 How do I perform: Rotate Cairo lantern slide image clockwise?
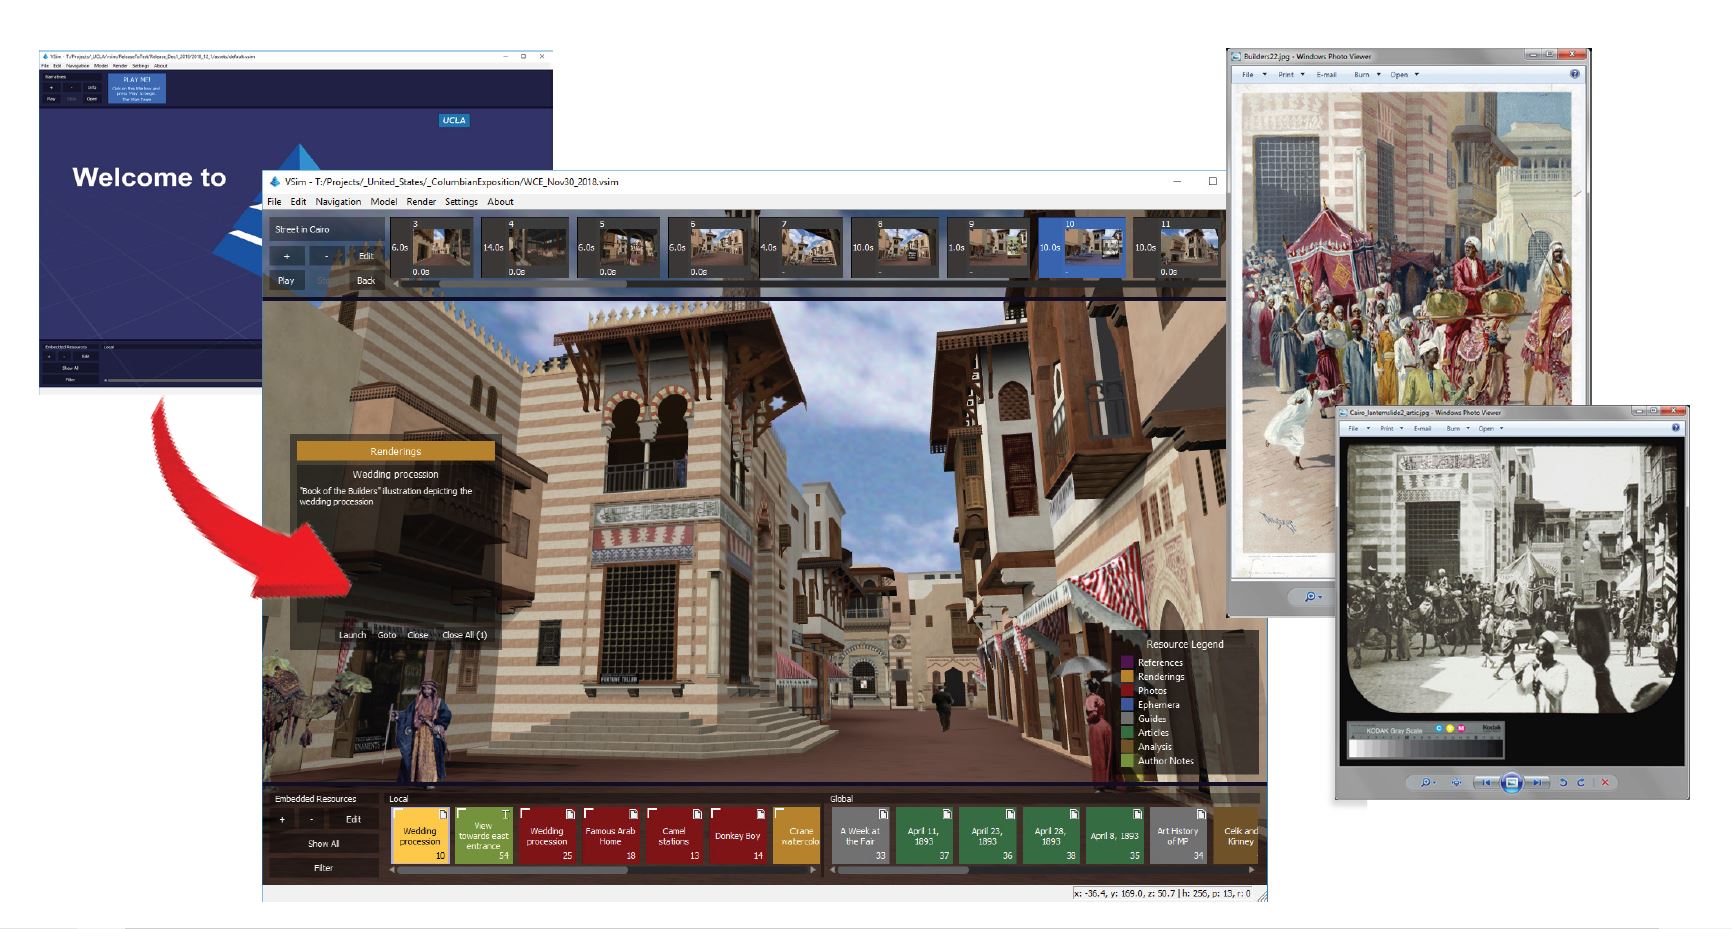(1580, 782)
